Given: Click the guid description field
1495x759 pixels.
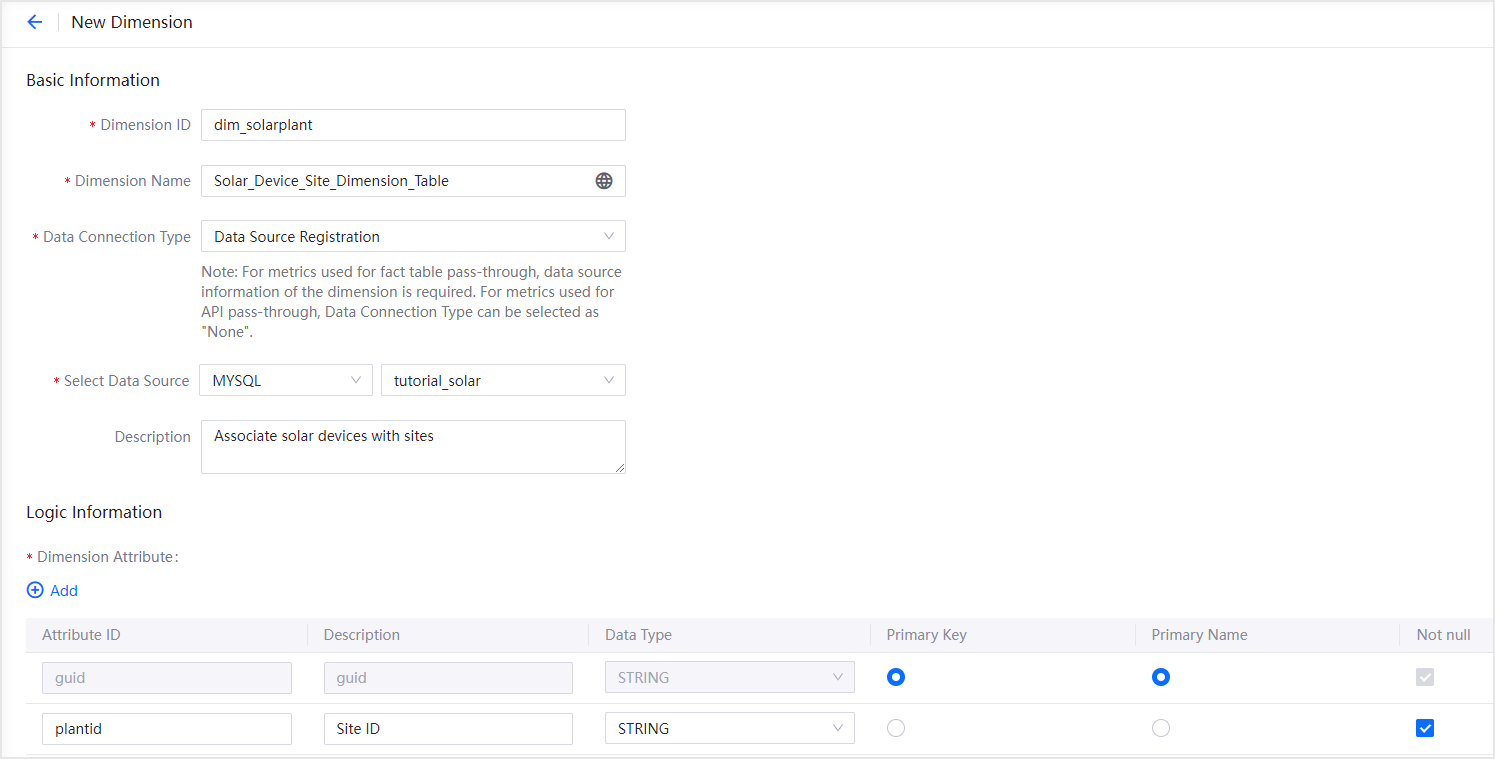Looking at the screenshot, I should tap(448, 677).
